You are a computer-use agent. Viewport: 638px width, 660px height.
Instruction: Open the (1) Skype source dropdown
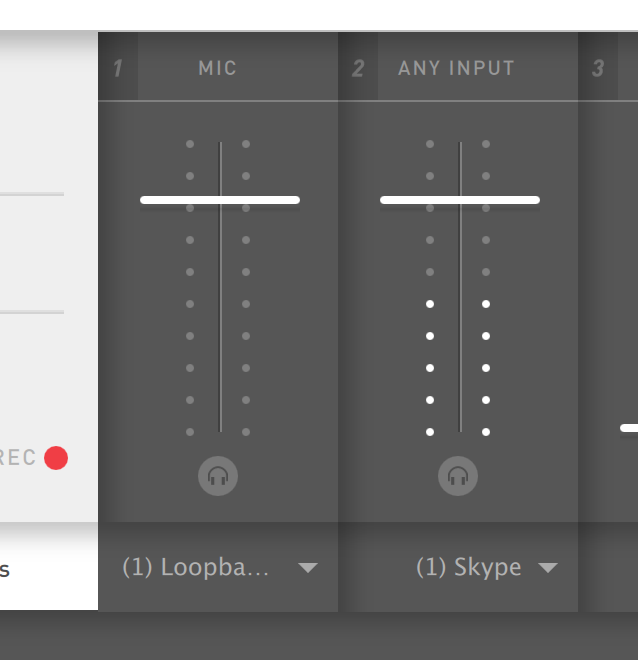(x=458, y=567)
